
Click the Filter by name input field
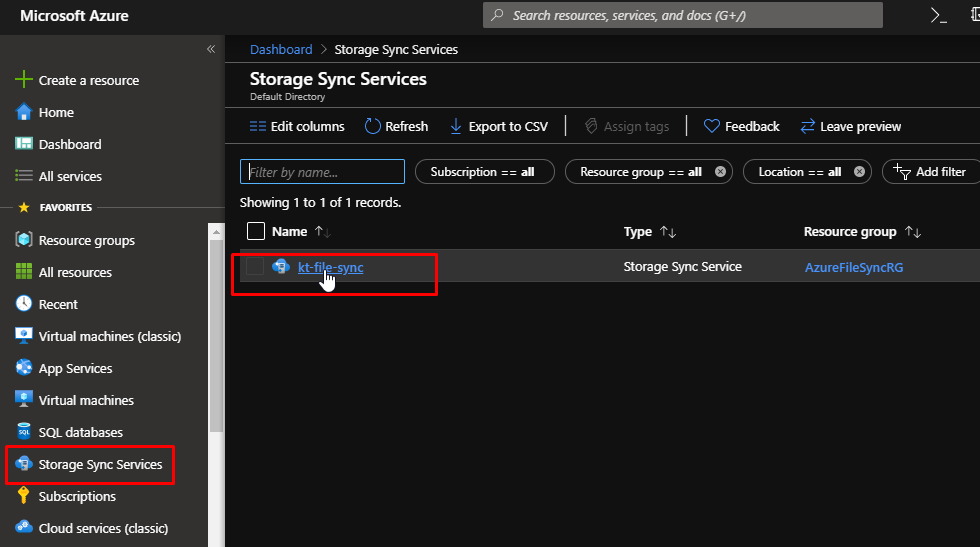322,172
